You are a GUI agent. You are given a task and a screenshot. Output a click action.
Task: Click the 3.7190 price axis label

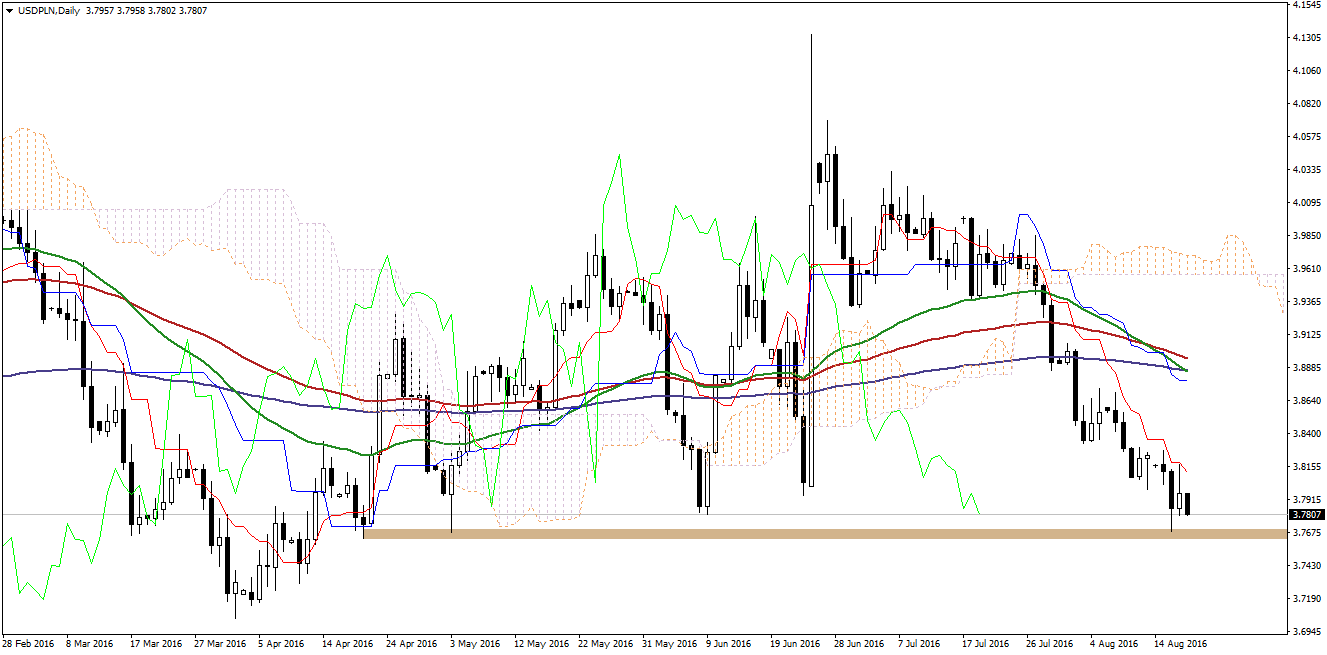pyautogui.click(x=1306, y=599)
